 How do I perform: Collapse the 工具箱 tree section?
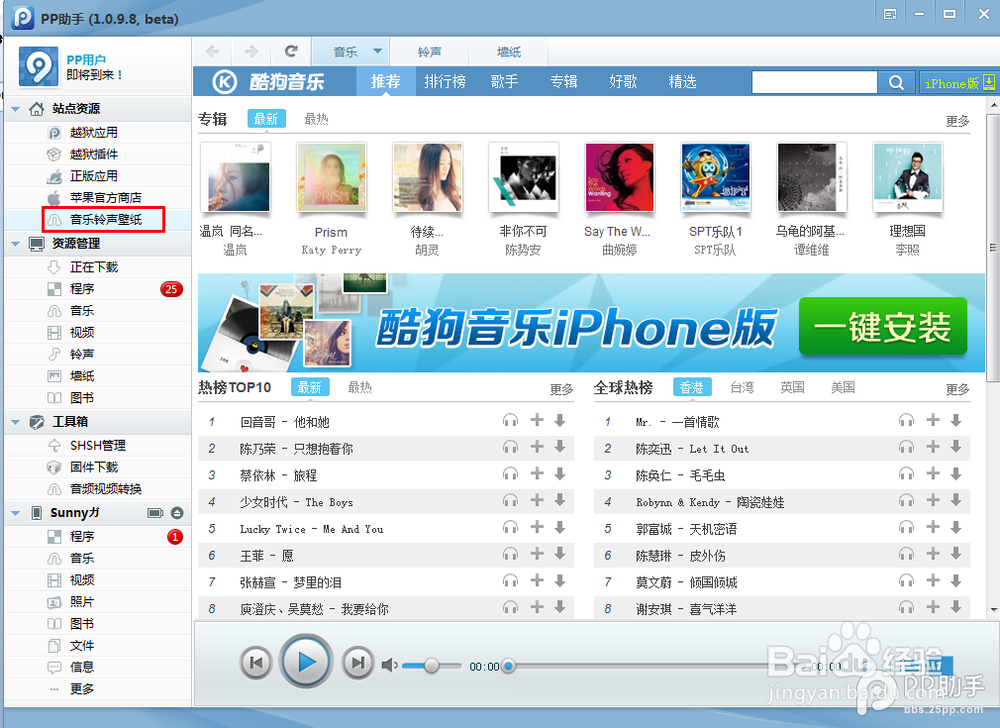(16, 422)
